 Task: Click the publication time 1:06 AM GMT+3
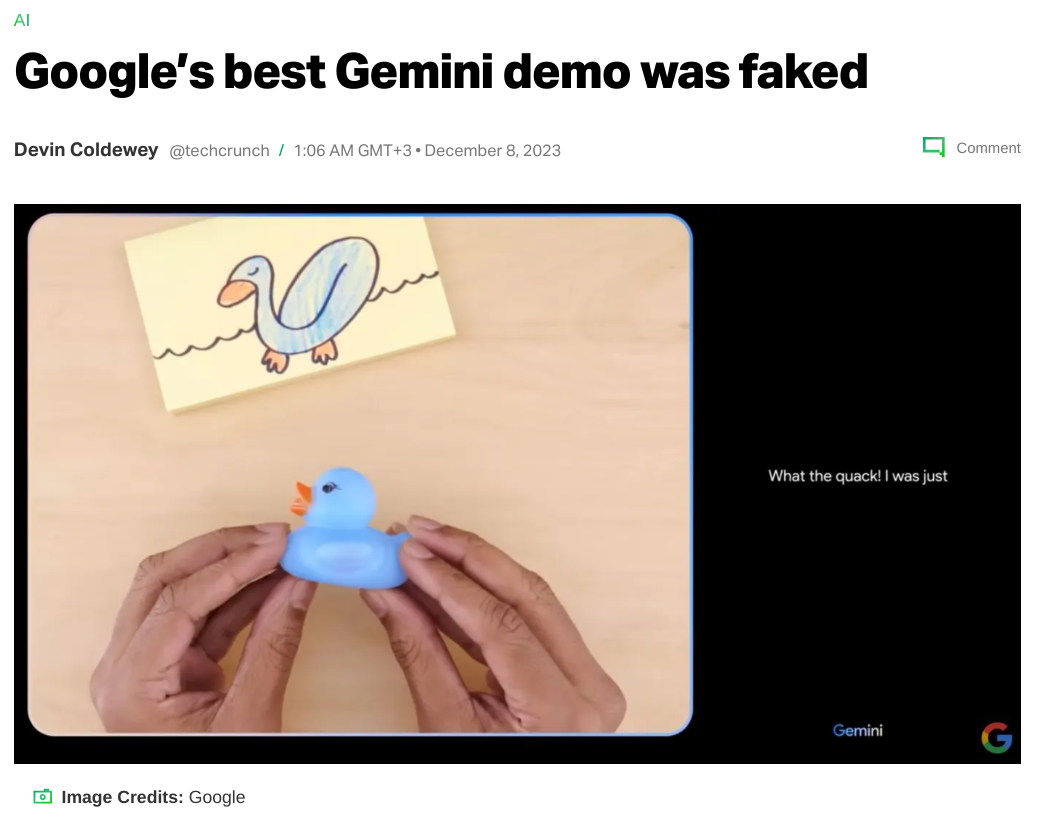coord(353,151)
